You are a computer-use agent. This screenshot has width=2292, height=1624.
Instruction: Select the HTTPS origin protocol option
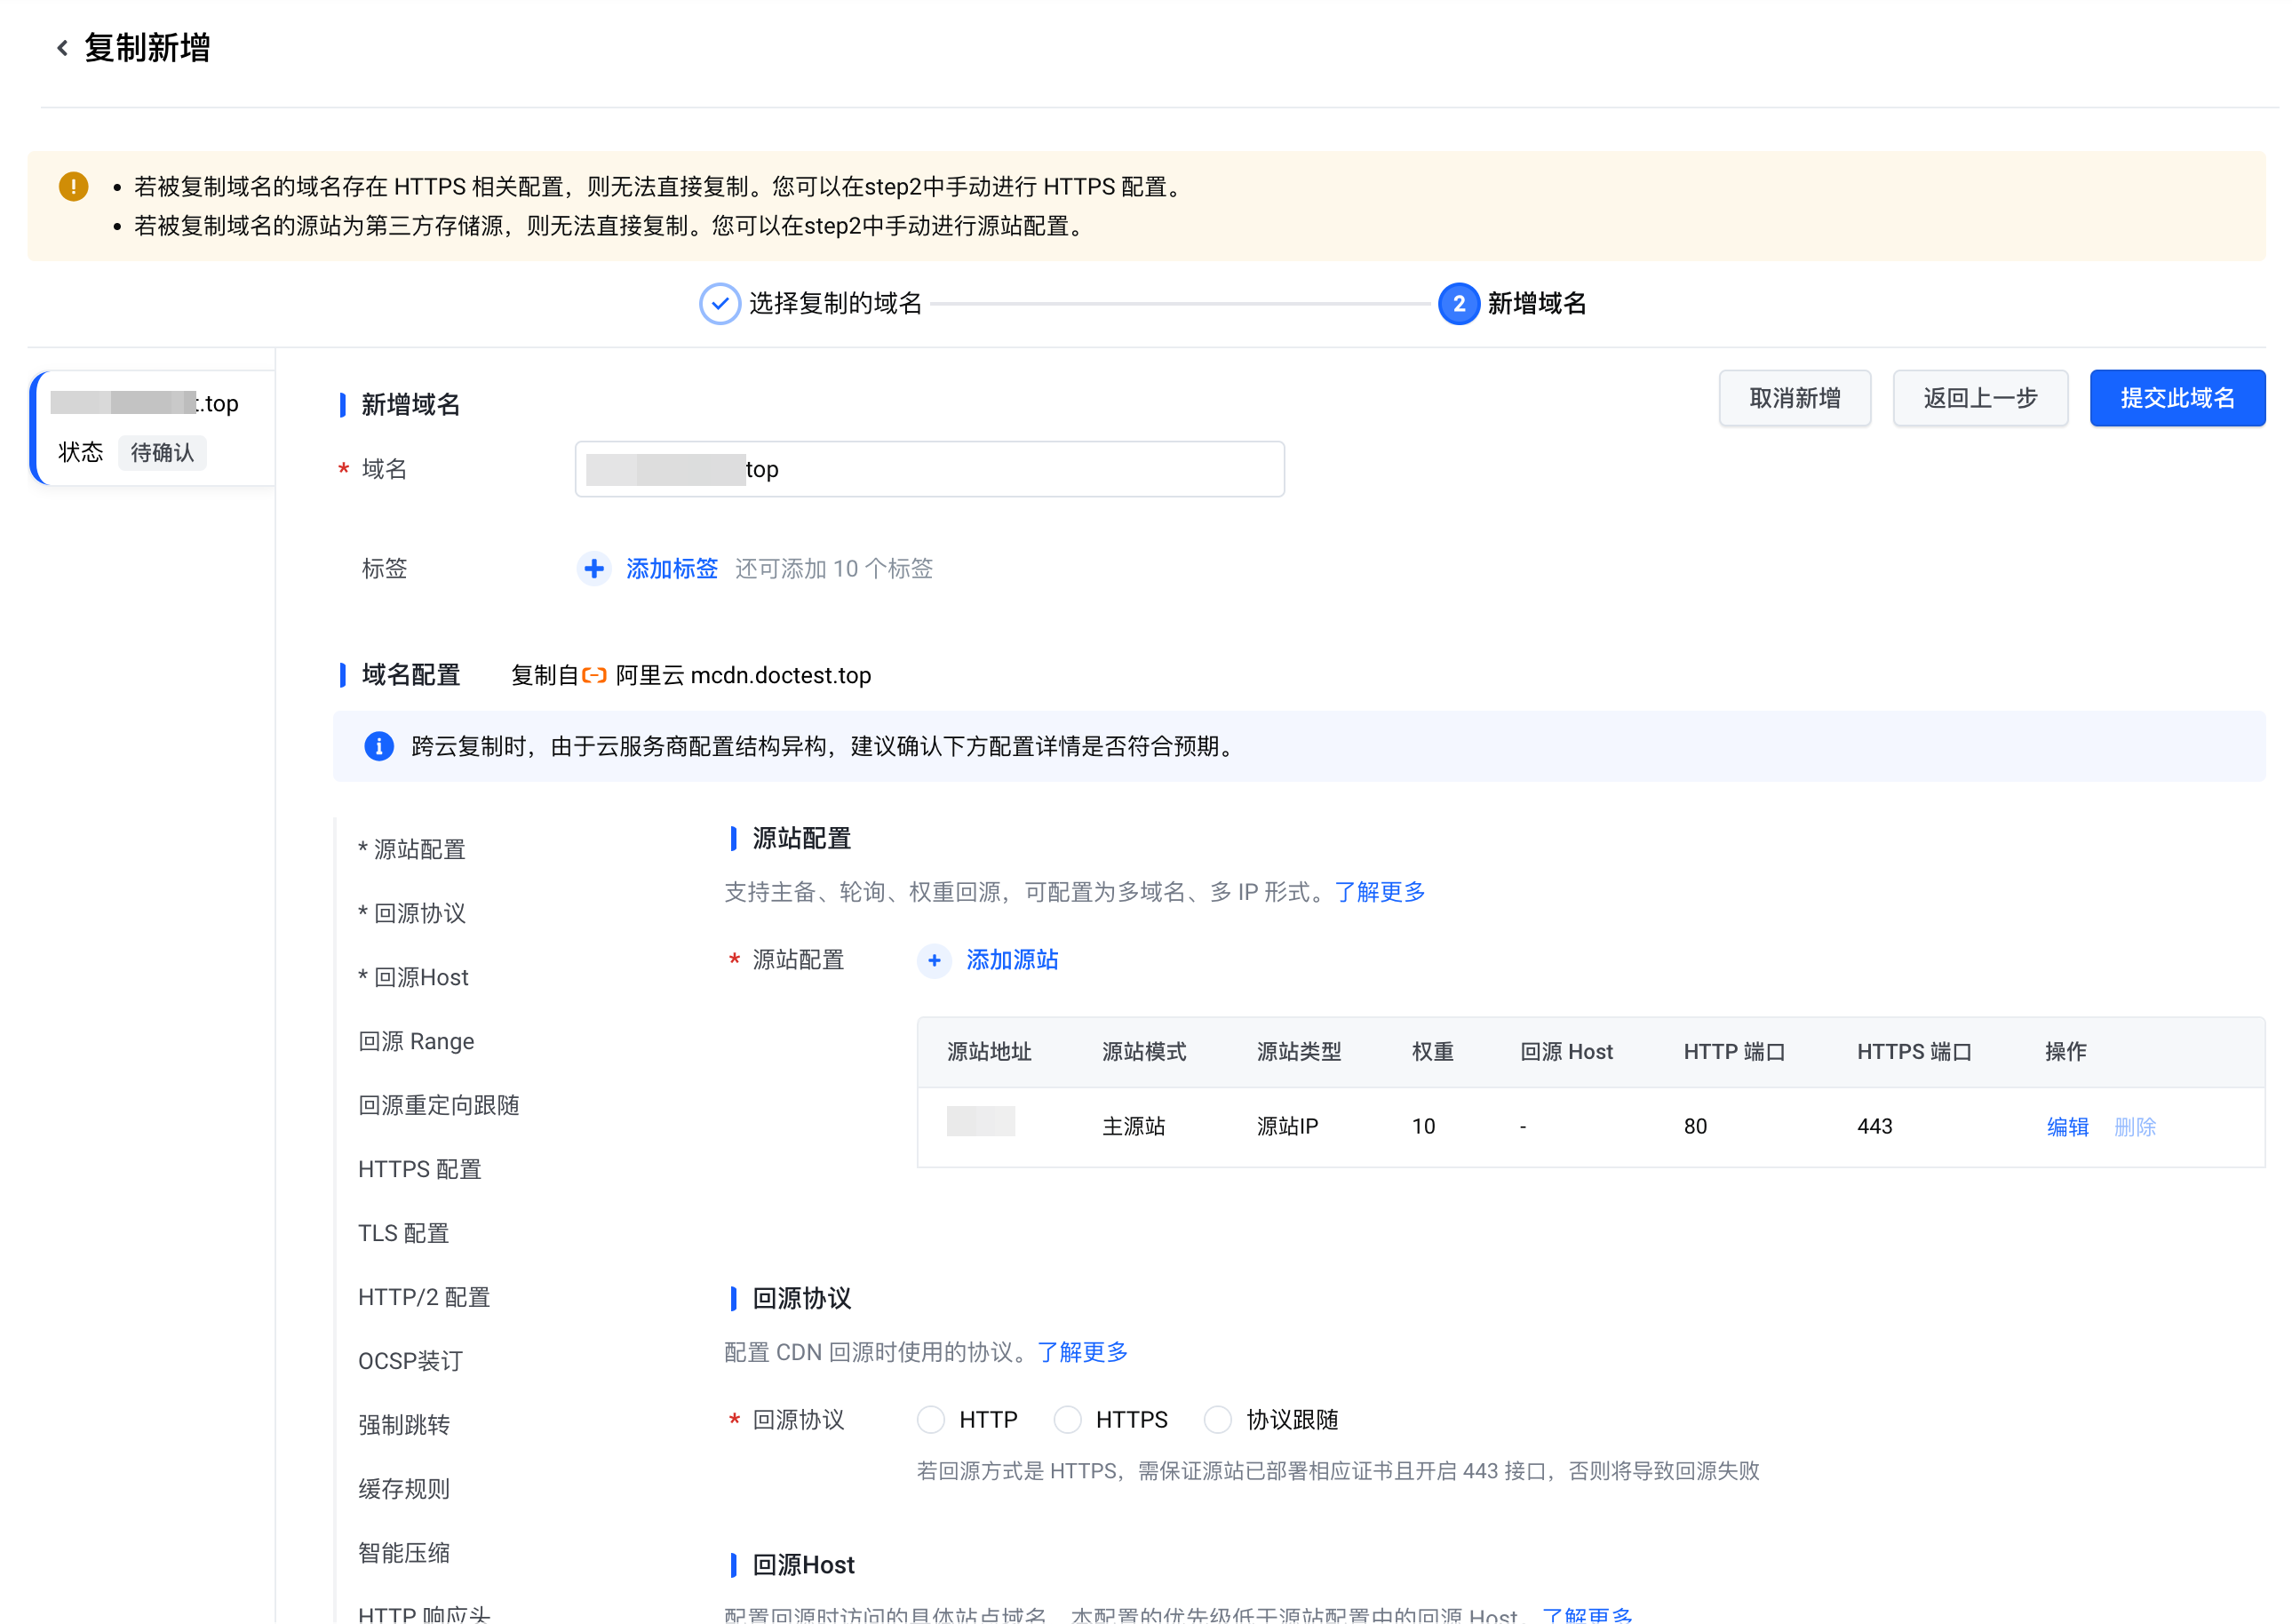click(x=1068, y=1420)
